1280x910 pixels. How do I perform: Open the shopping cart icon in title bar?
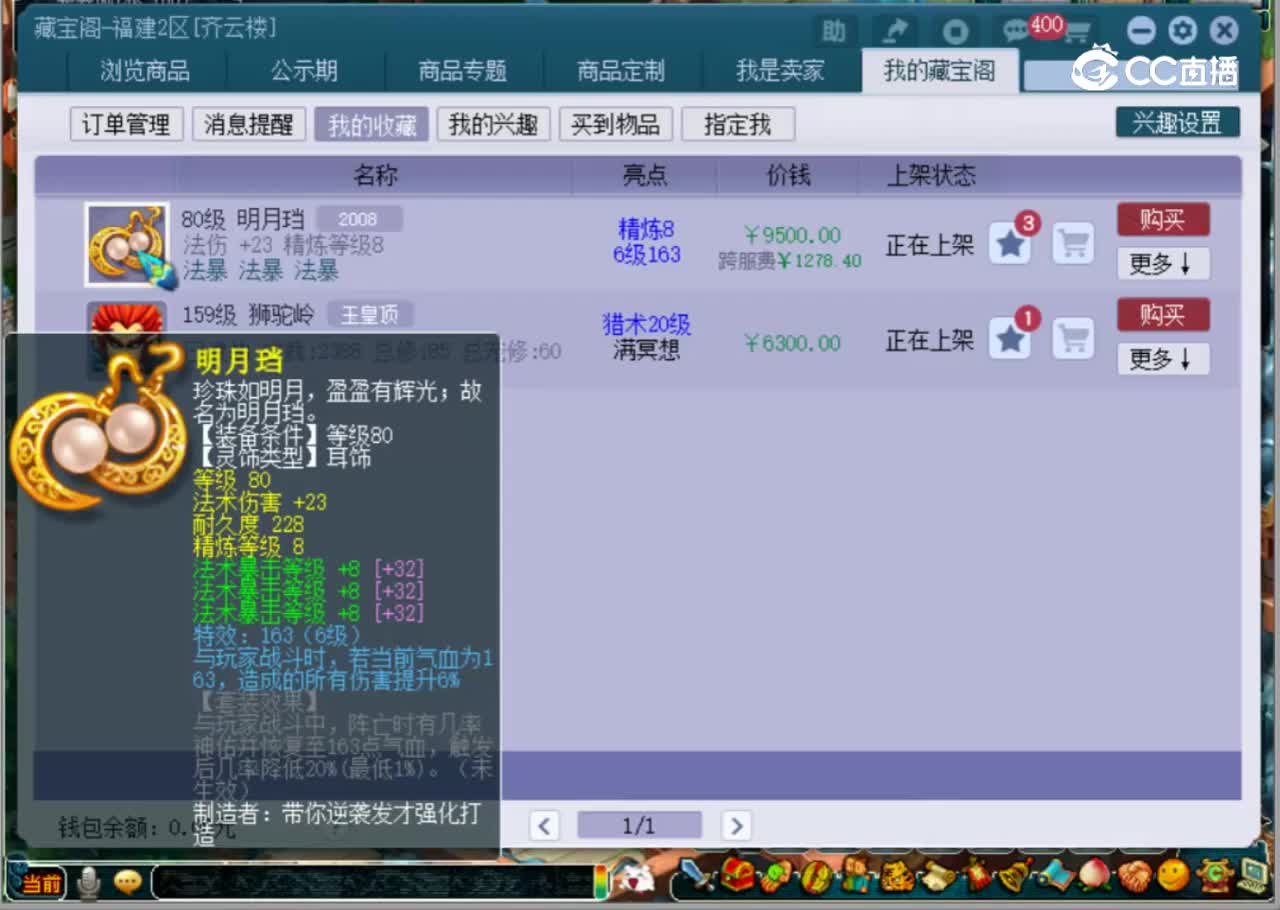click(x=1077, y=32)
